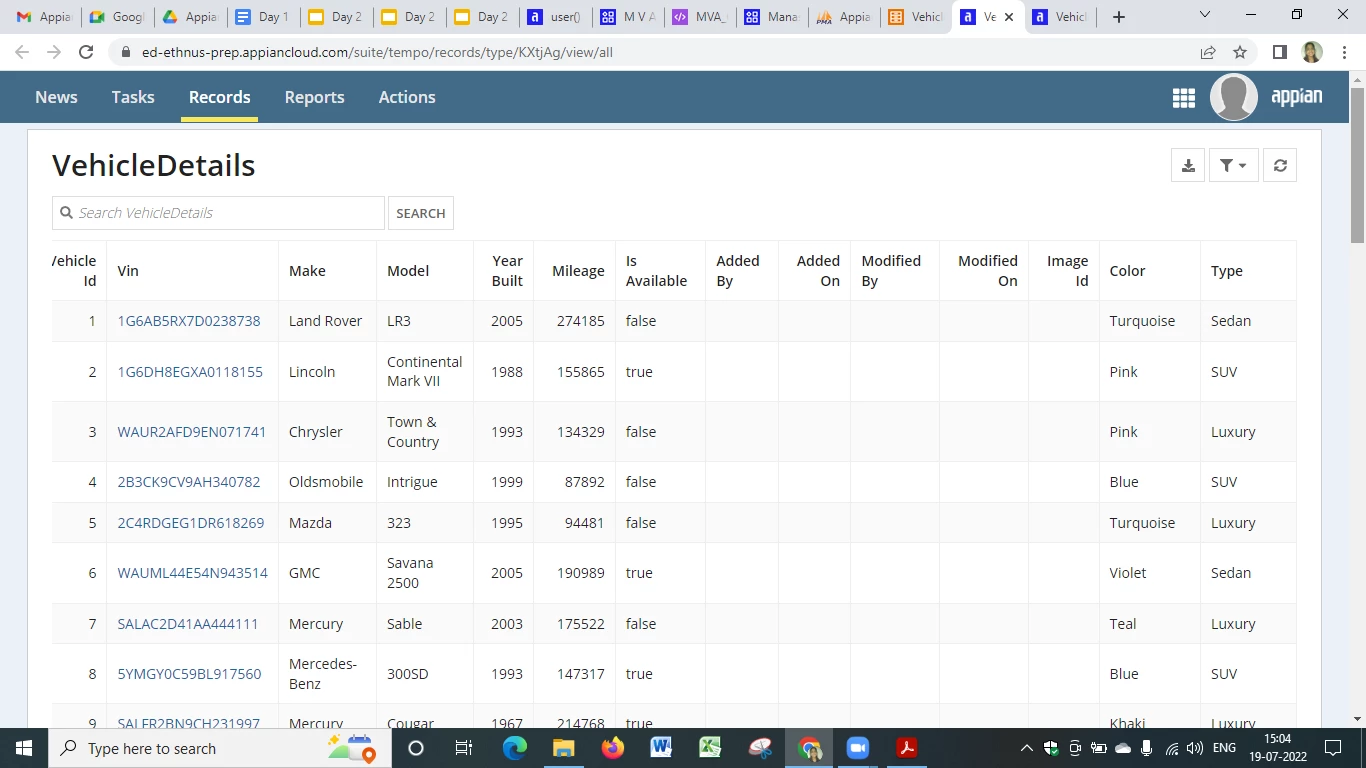Open Excel from taskbar
The height and width of the screenshot is (768, 1366).
tap(710, 748)
